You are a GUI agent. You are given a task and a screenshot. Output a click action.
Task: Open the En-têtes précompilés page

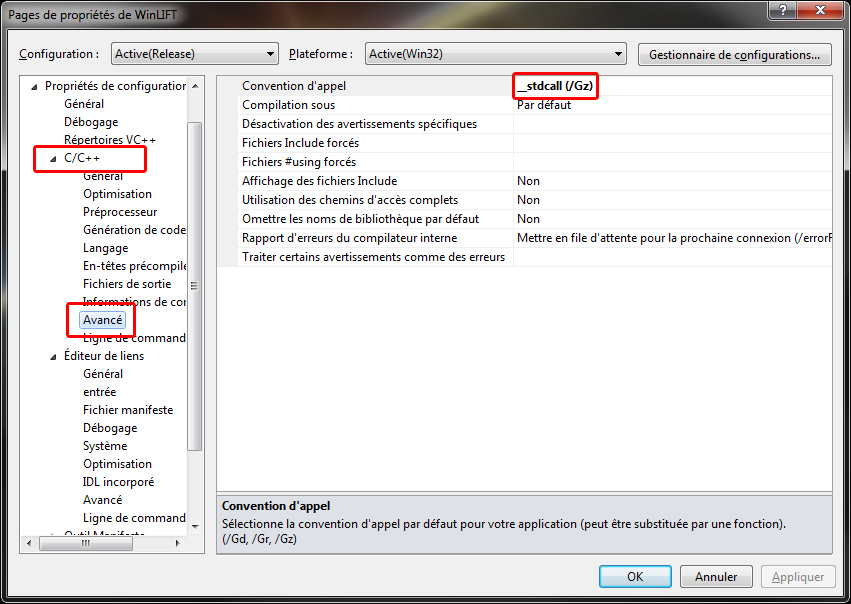click(x=134, y=266)
